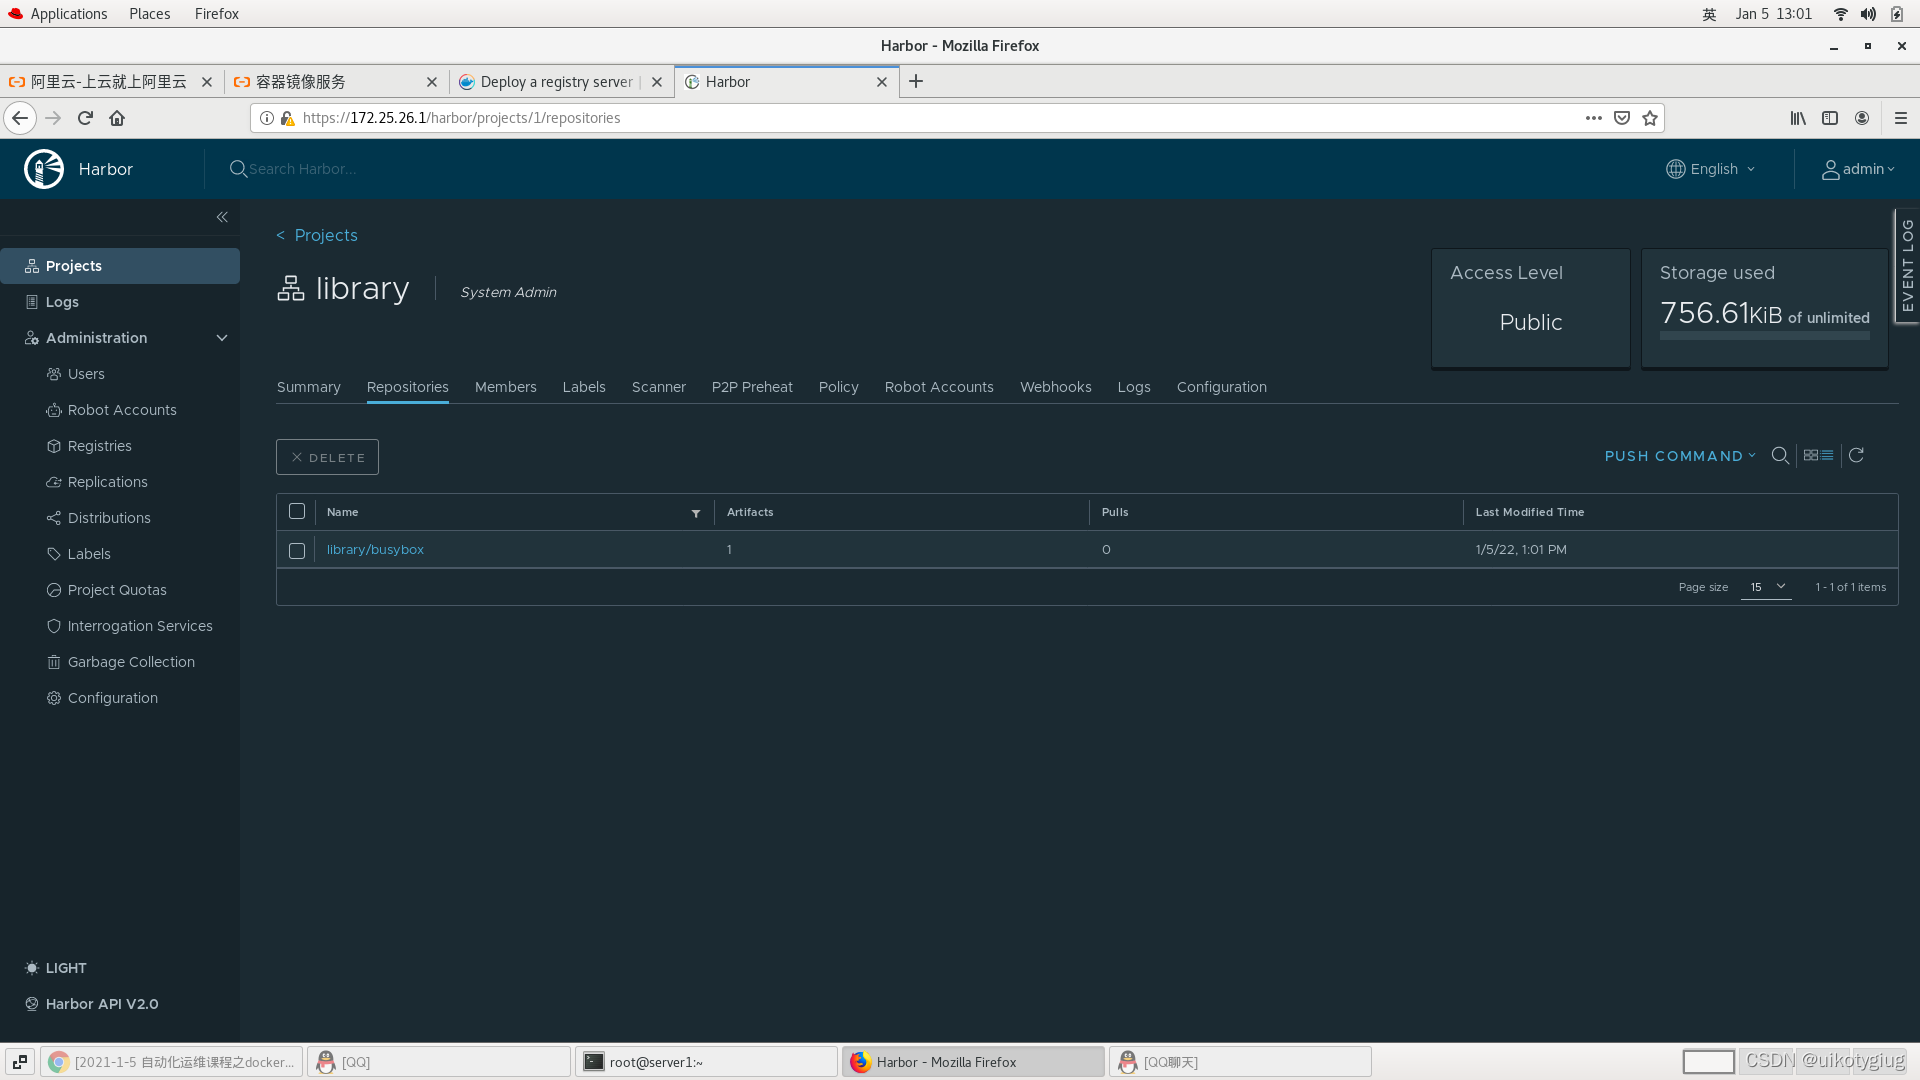Select the Garbage Collection sidebar icon
The width and height of the screenshot is (1920, 1080).
pyautogui.click(x=51, y=661)
